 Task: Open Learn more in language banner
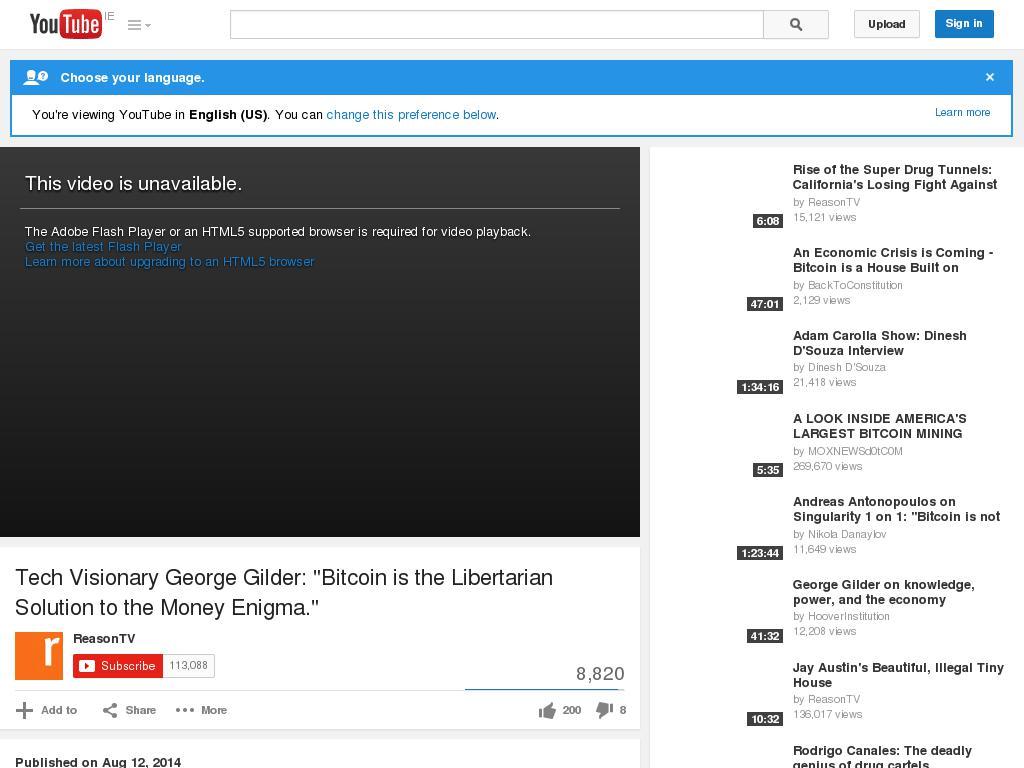pyautogui.click(x=963, y=112)
